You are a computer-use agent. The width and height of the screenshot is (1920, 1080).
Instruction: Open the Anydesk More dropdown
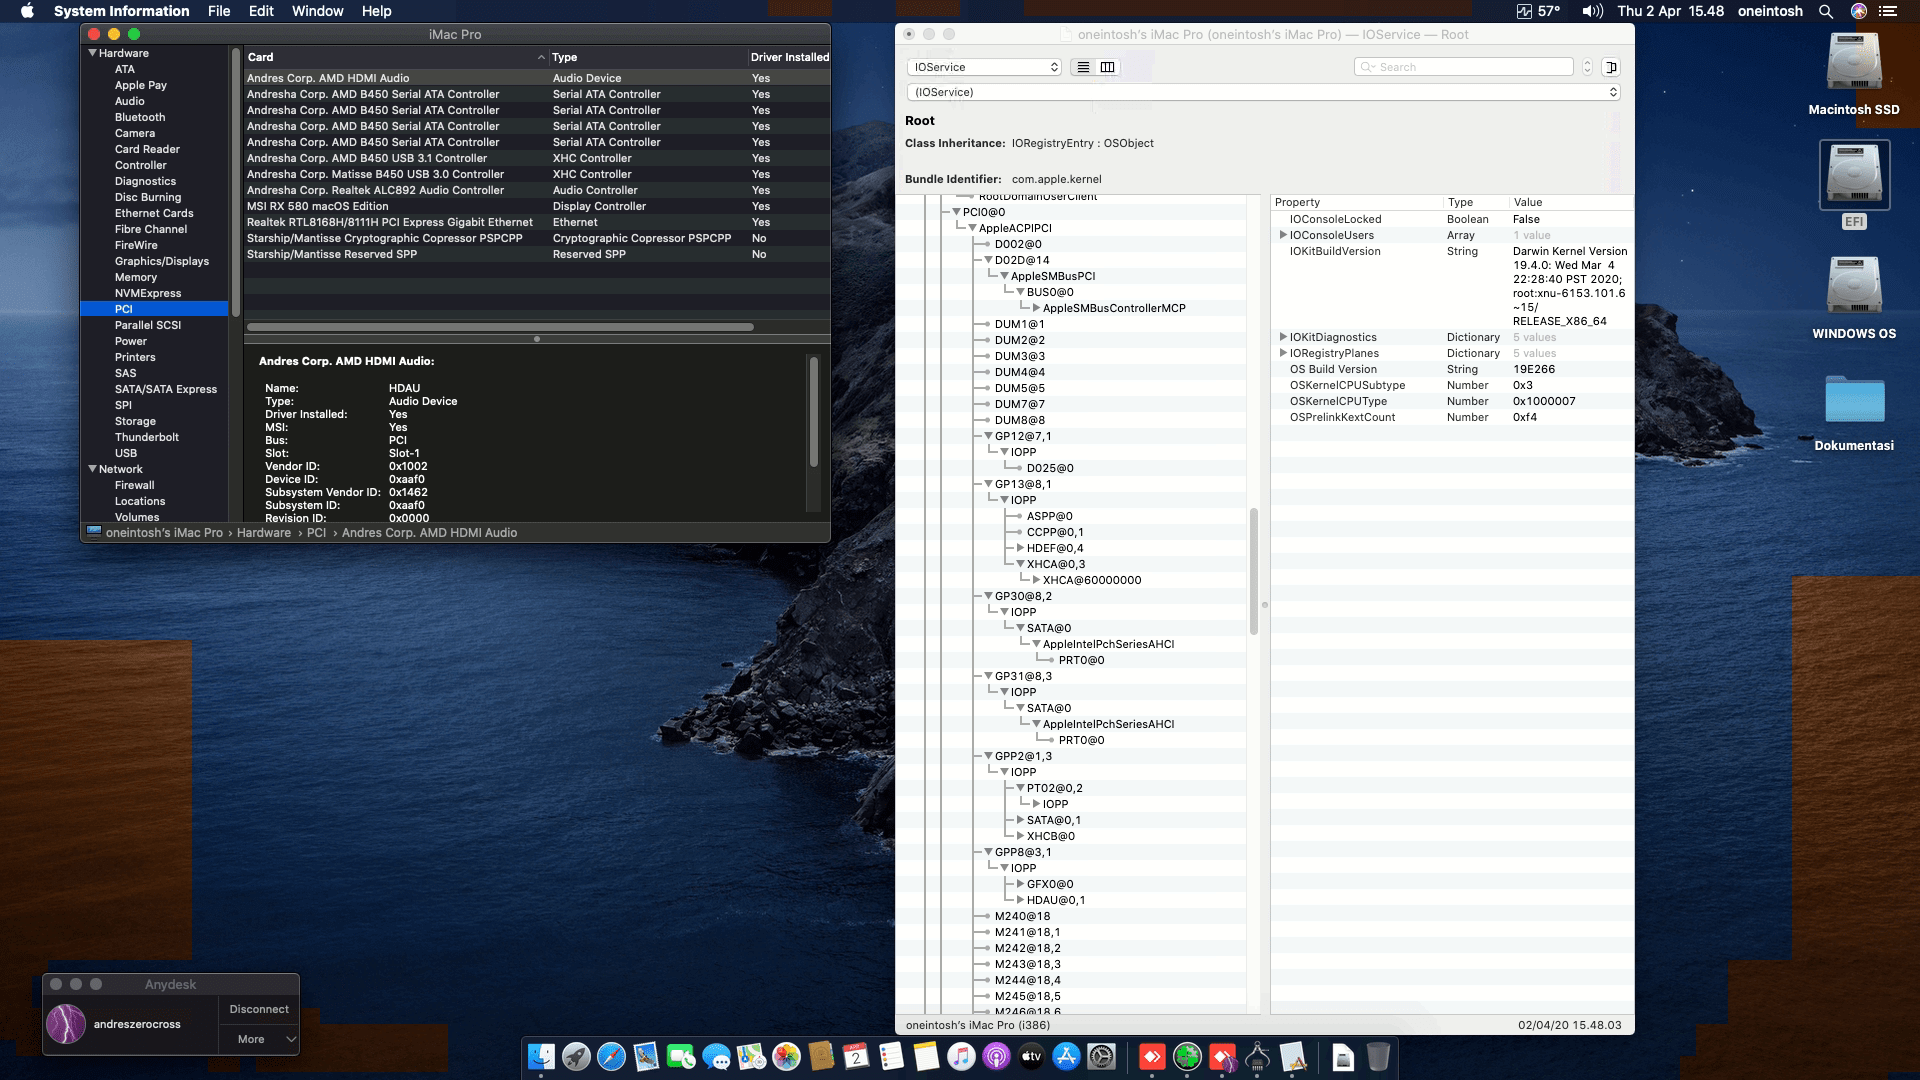259,1039
